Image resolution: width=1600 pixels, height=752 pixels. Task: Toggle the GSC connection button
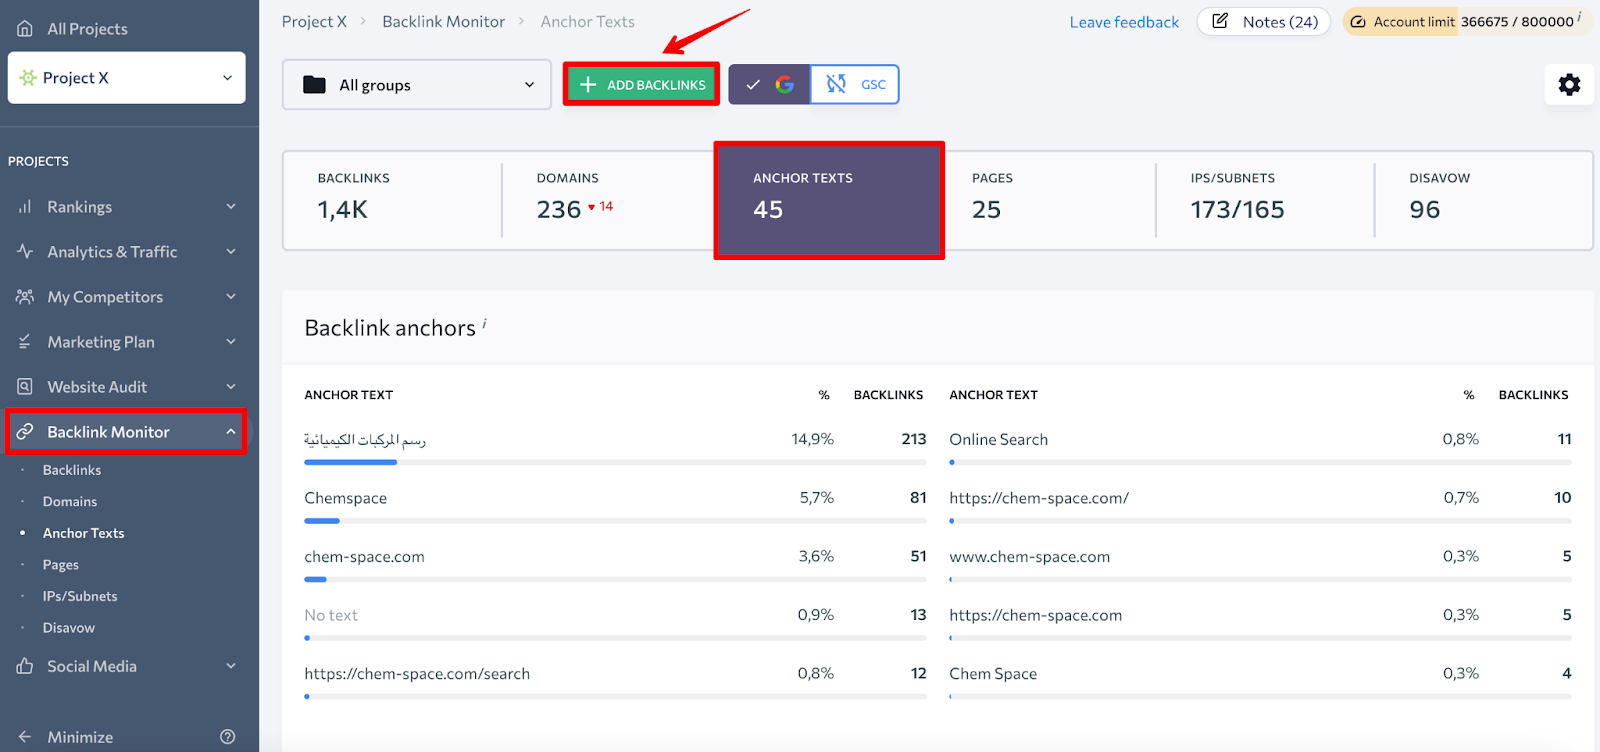[855, 85]
